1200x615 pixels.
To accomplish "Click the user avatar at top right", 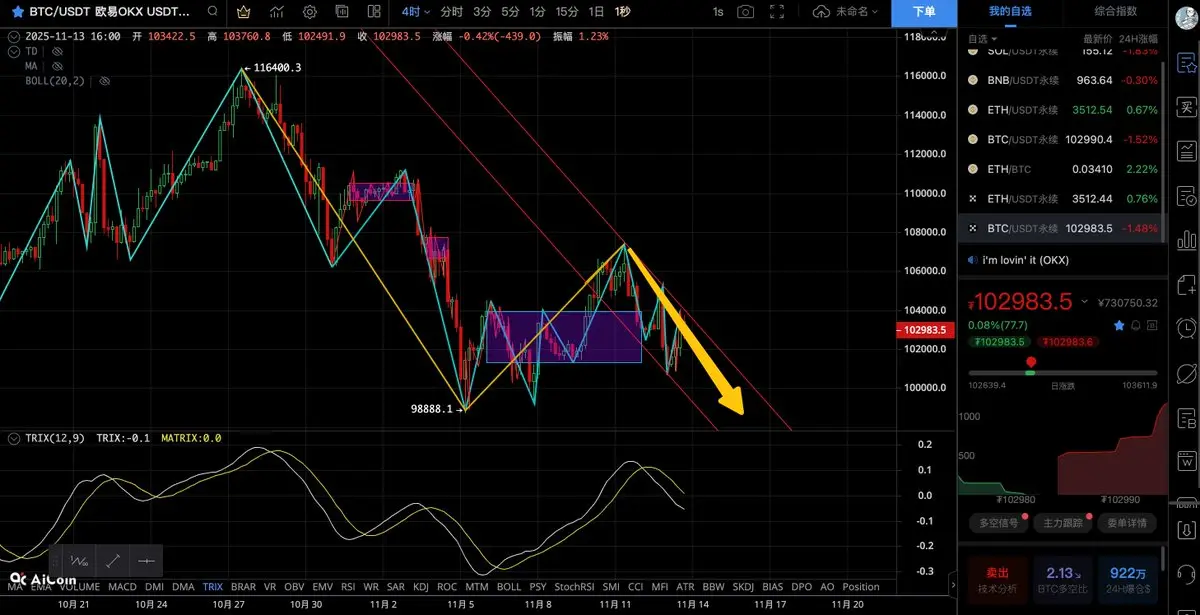I will tap(1187, 17).
